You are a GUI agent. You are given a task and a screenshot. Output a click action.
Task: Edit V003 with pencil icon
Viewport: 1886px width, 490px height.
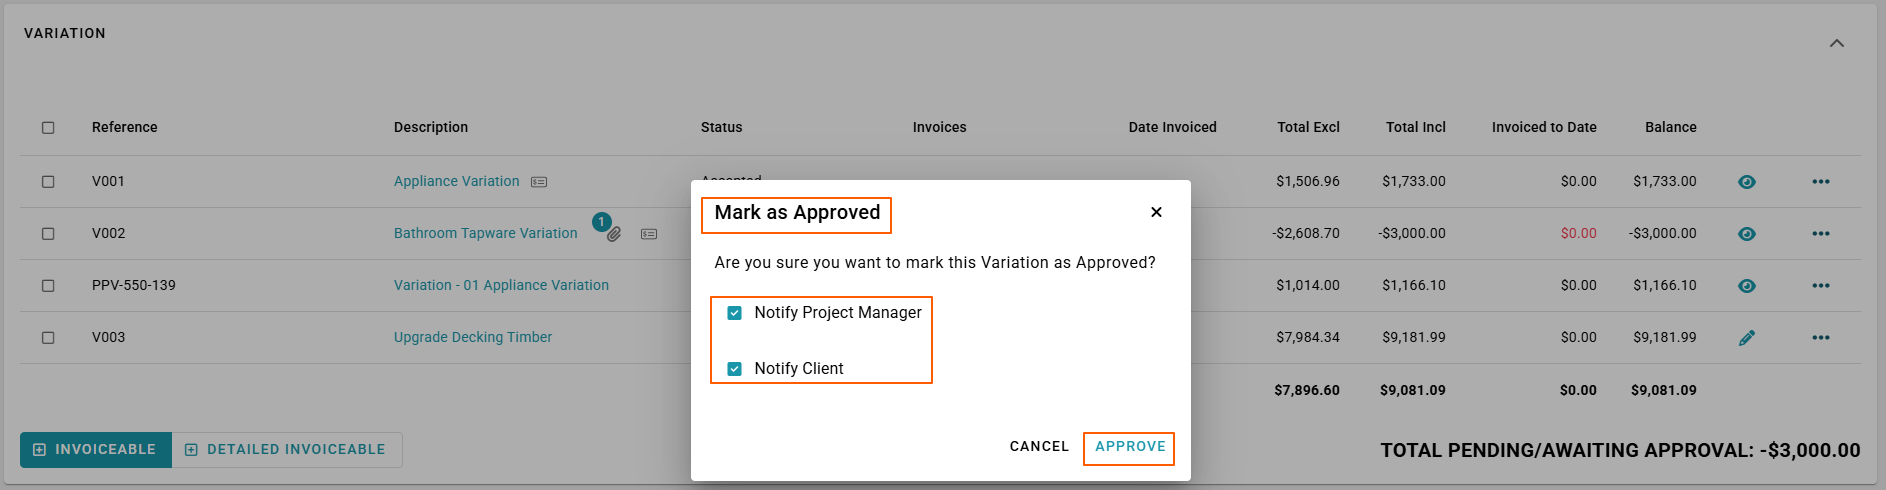(1747, 338)
